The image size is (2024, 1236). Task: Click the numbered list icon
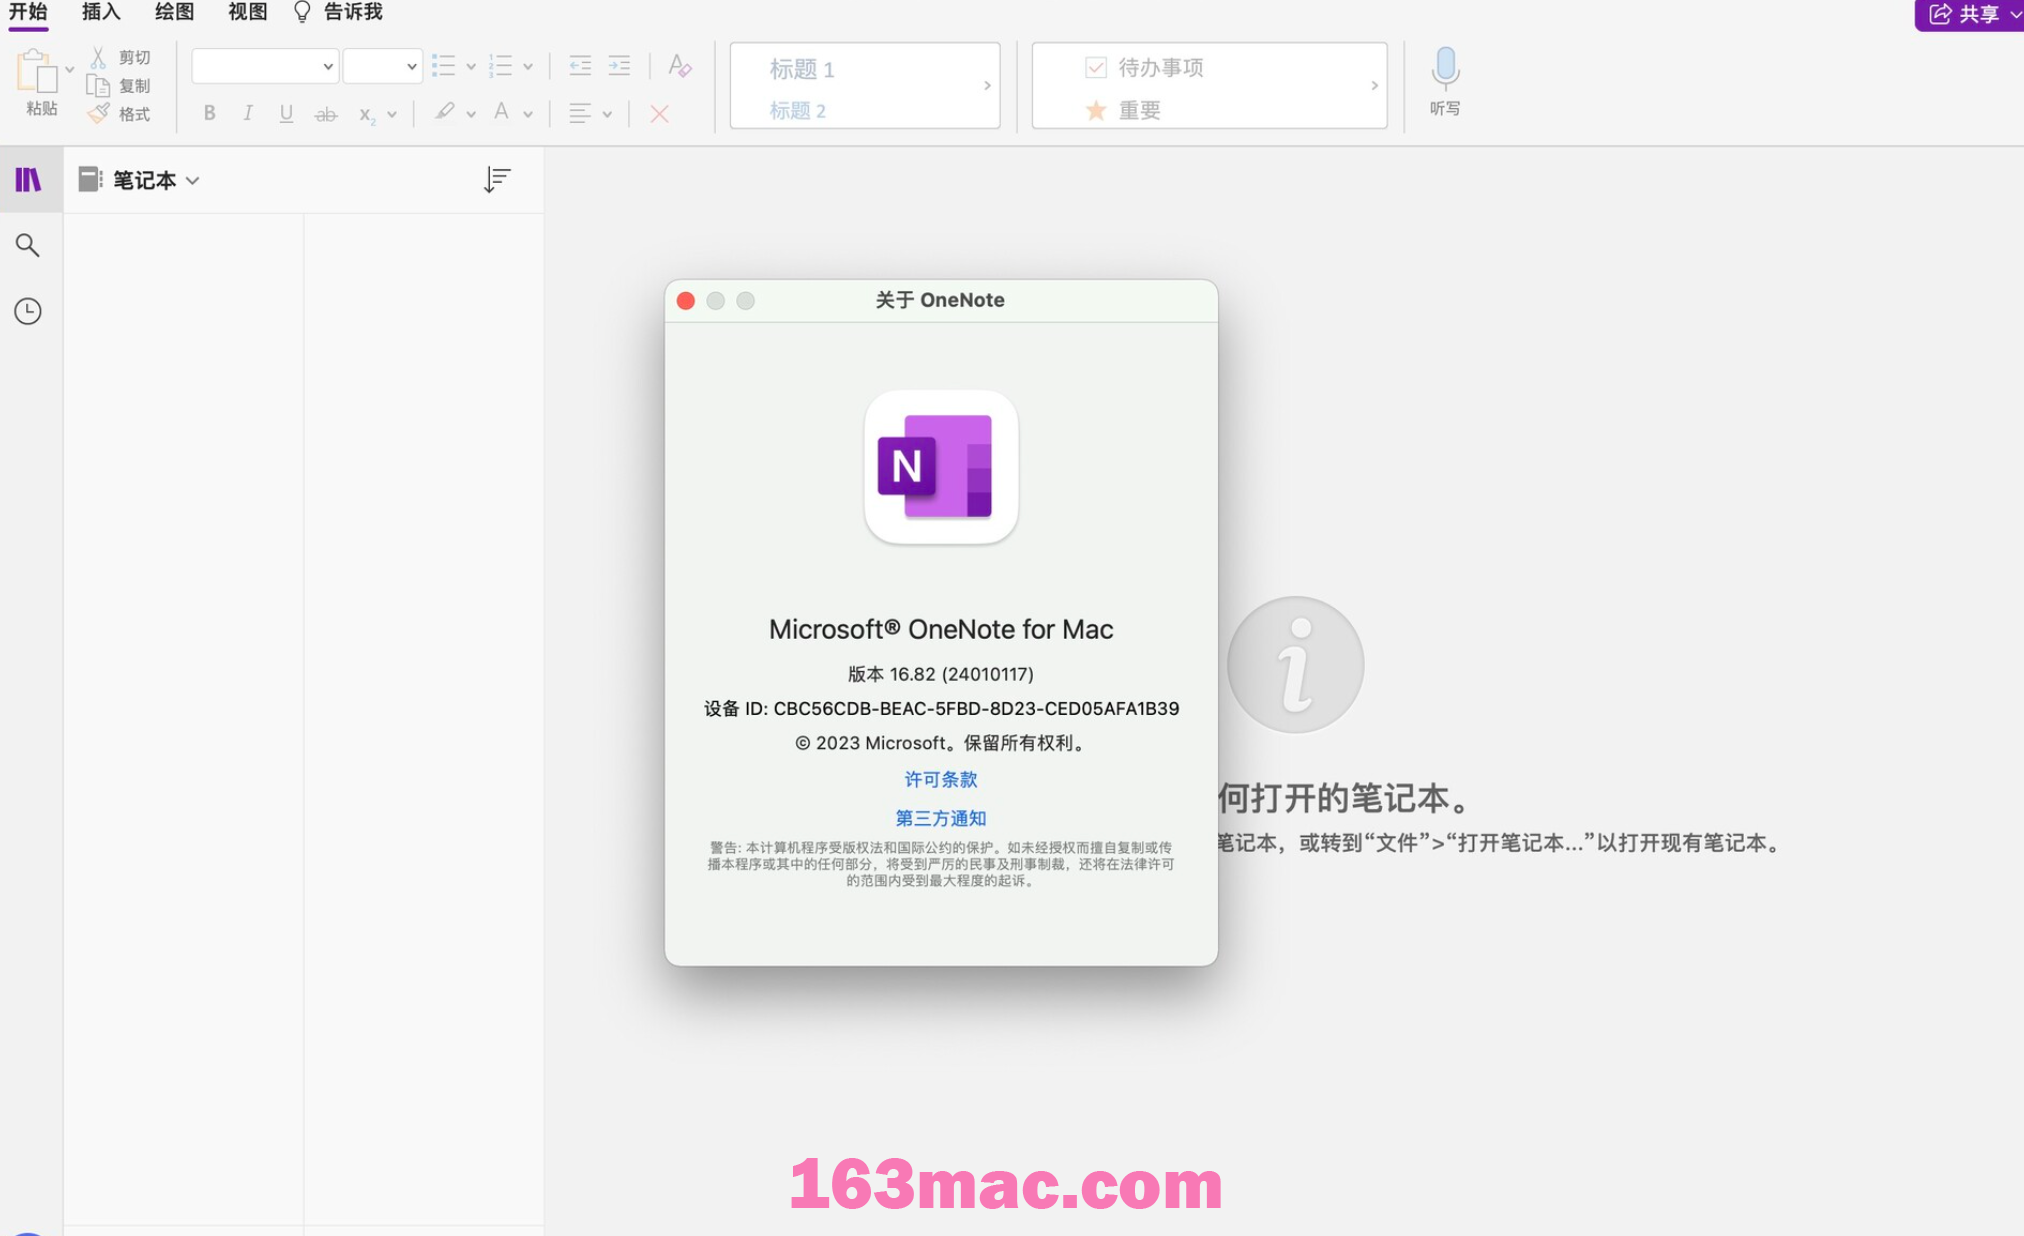point(500,66)
